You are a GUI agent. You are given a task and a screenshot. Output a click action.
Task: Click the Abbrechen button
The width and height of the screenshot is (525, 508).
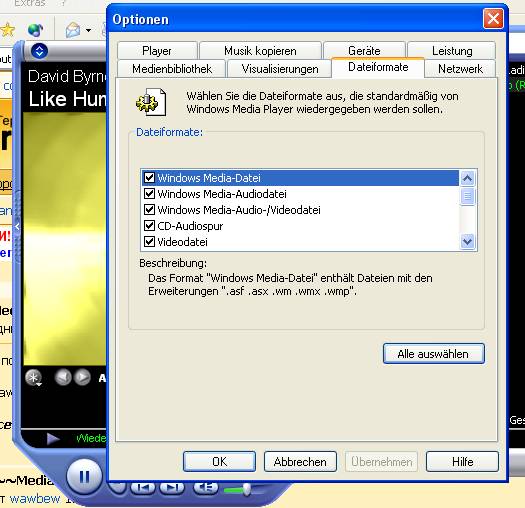300,462
